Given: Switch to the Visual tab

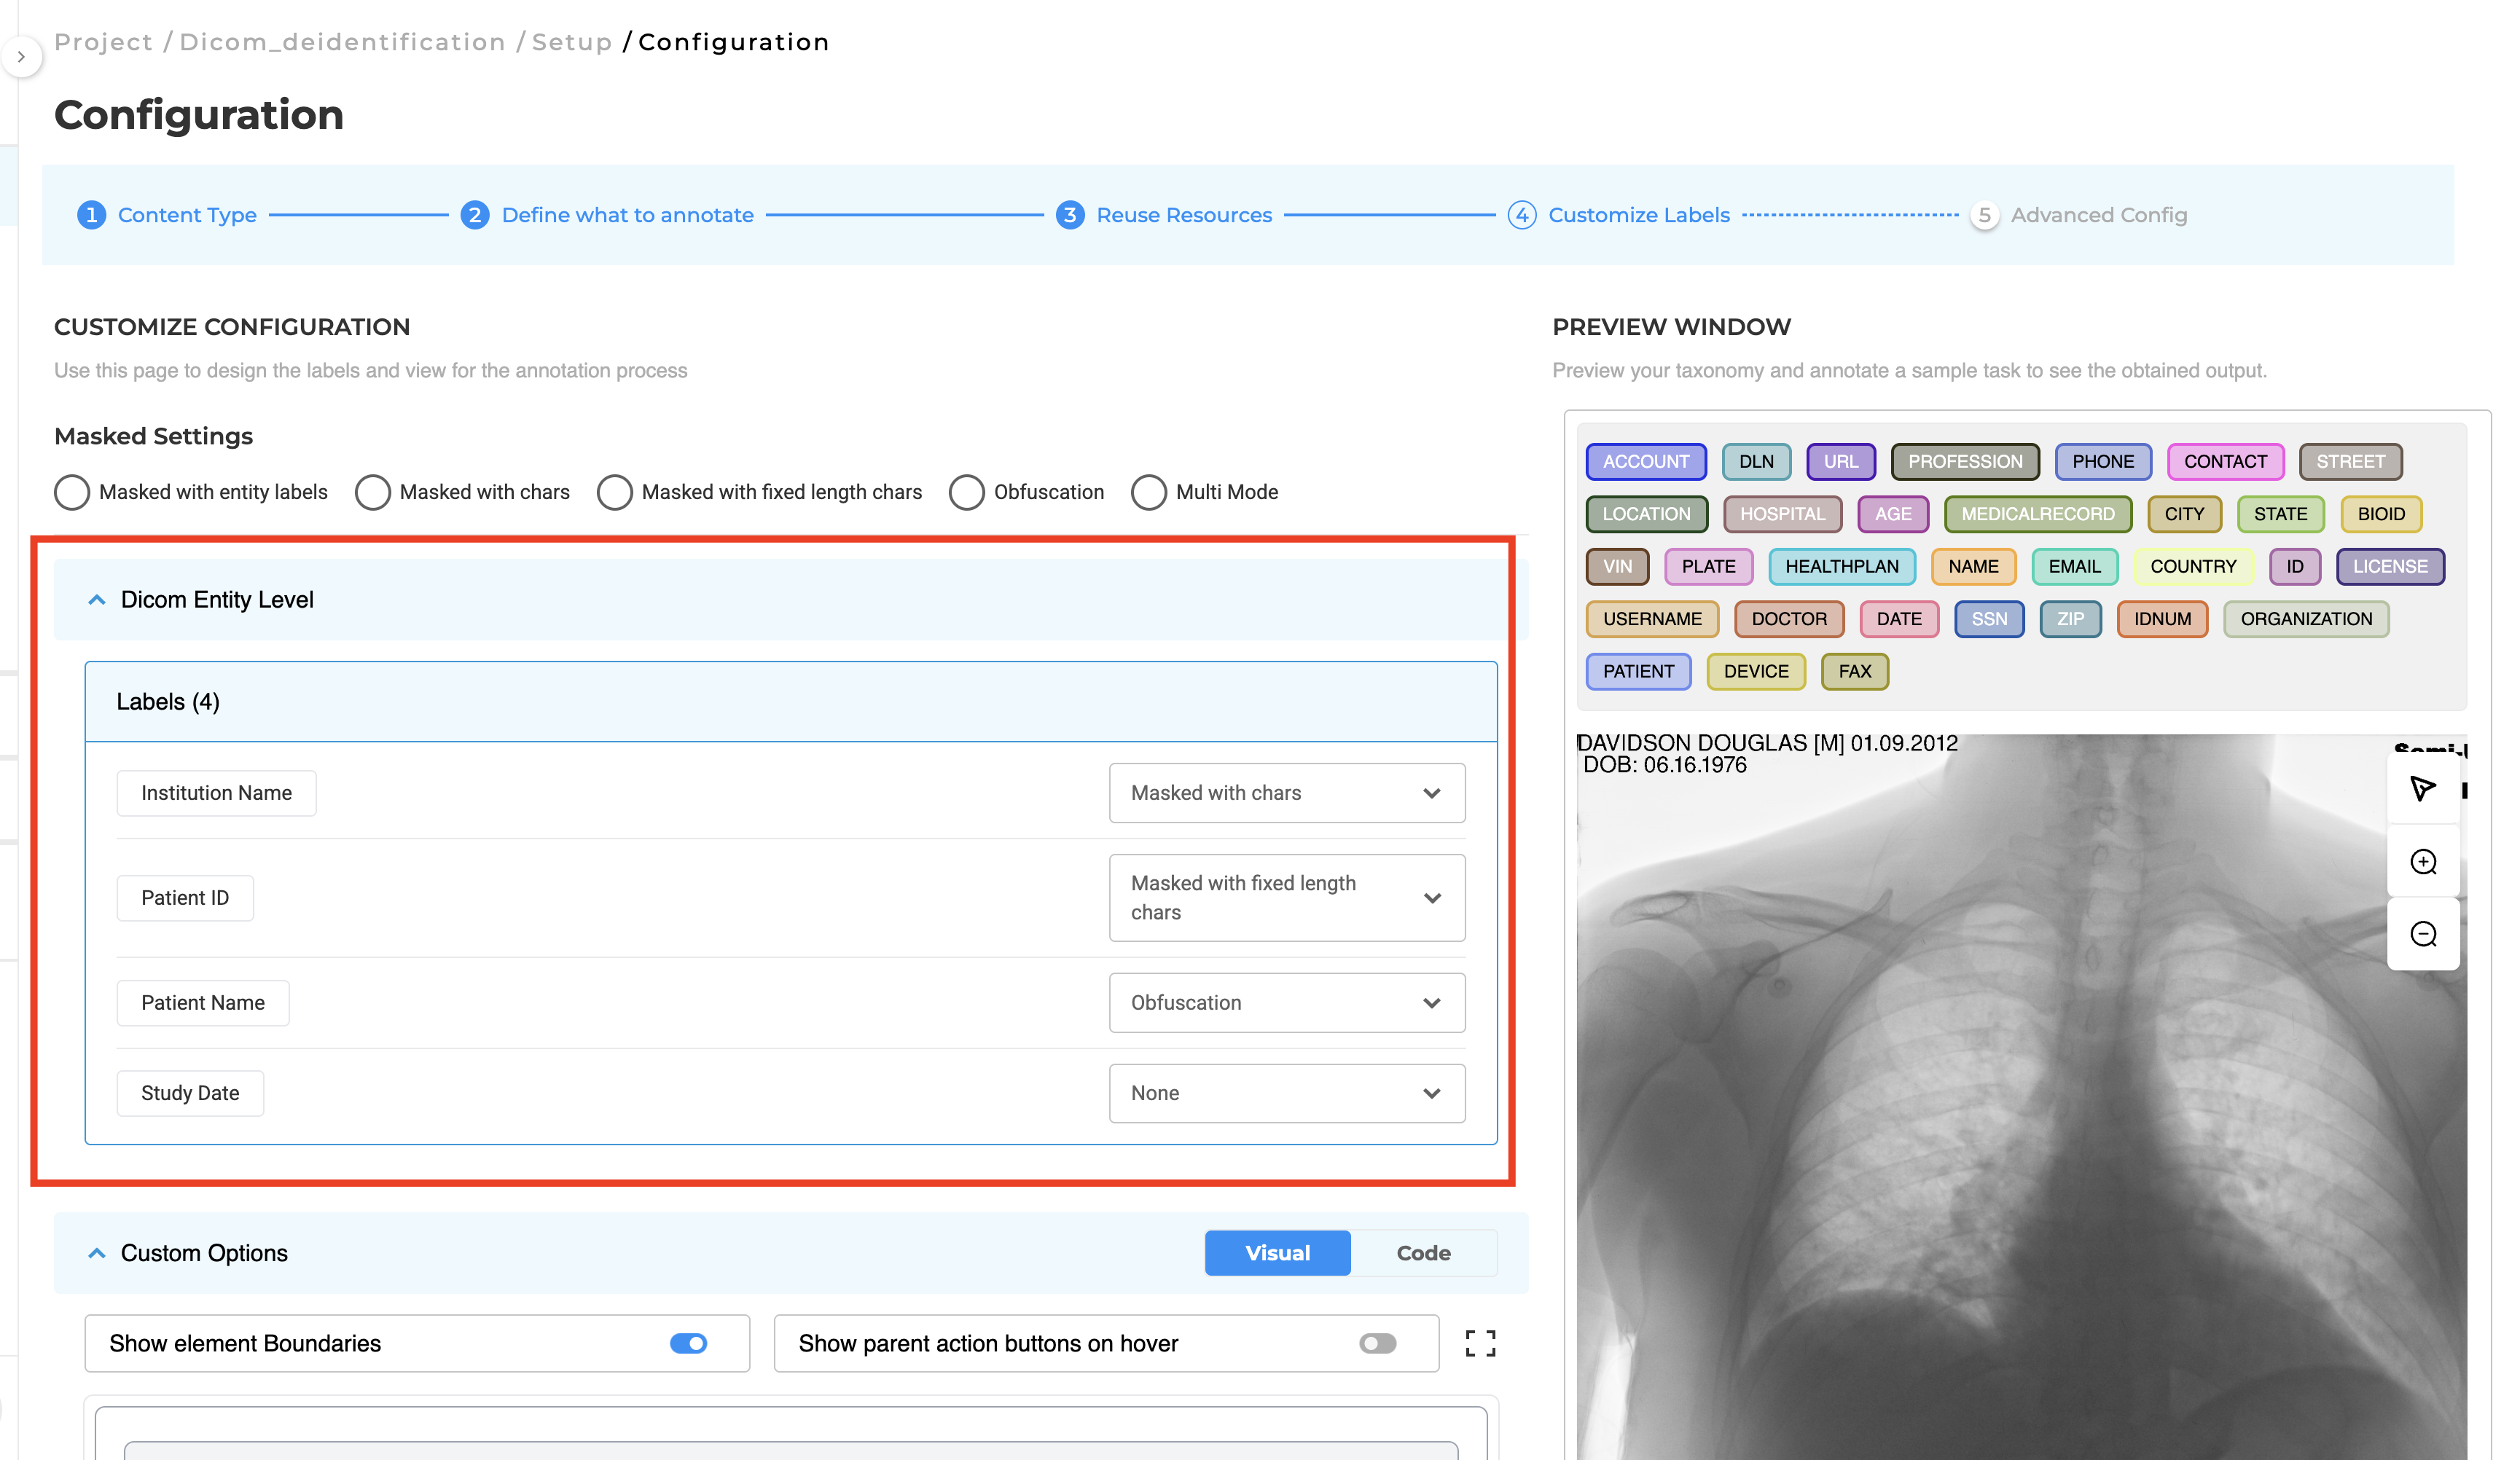Looking at the screenshot, I should (x=1277, y=1253).
